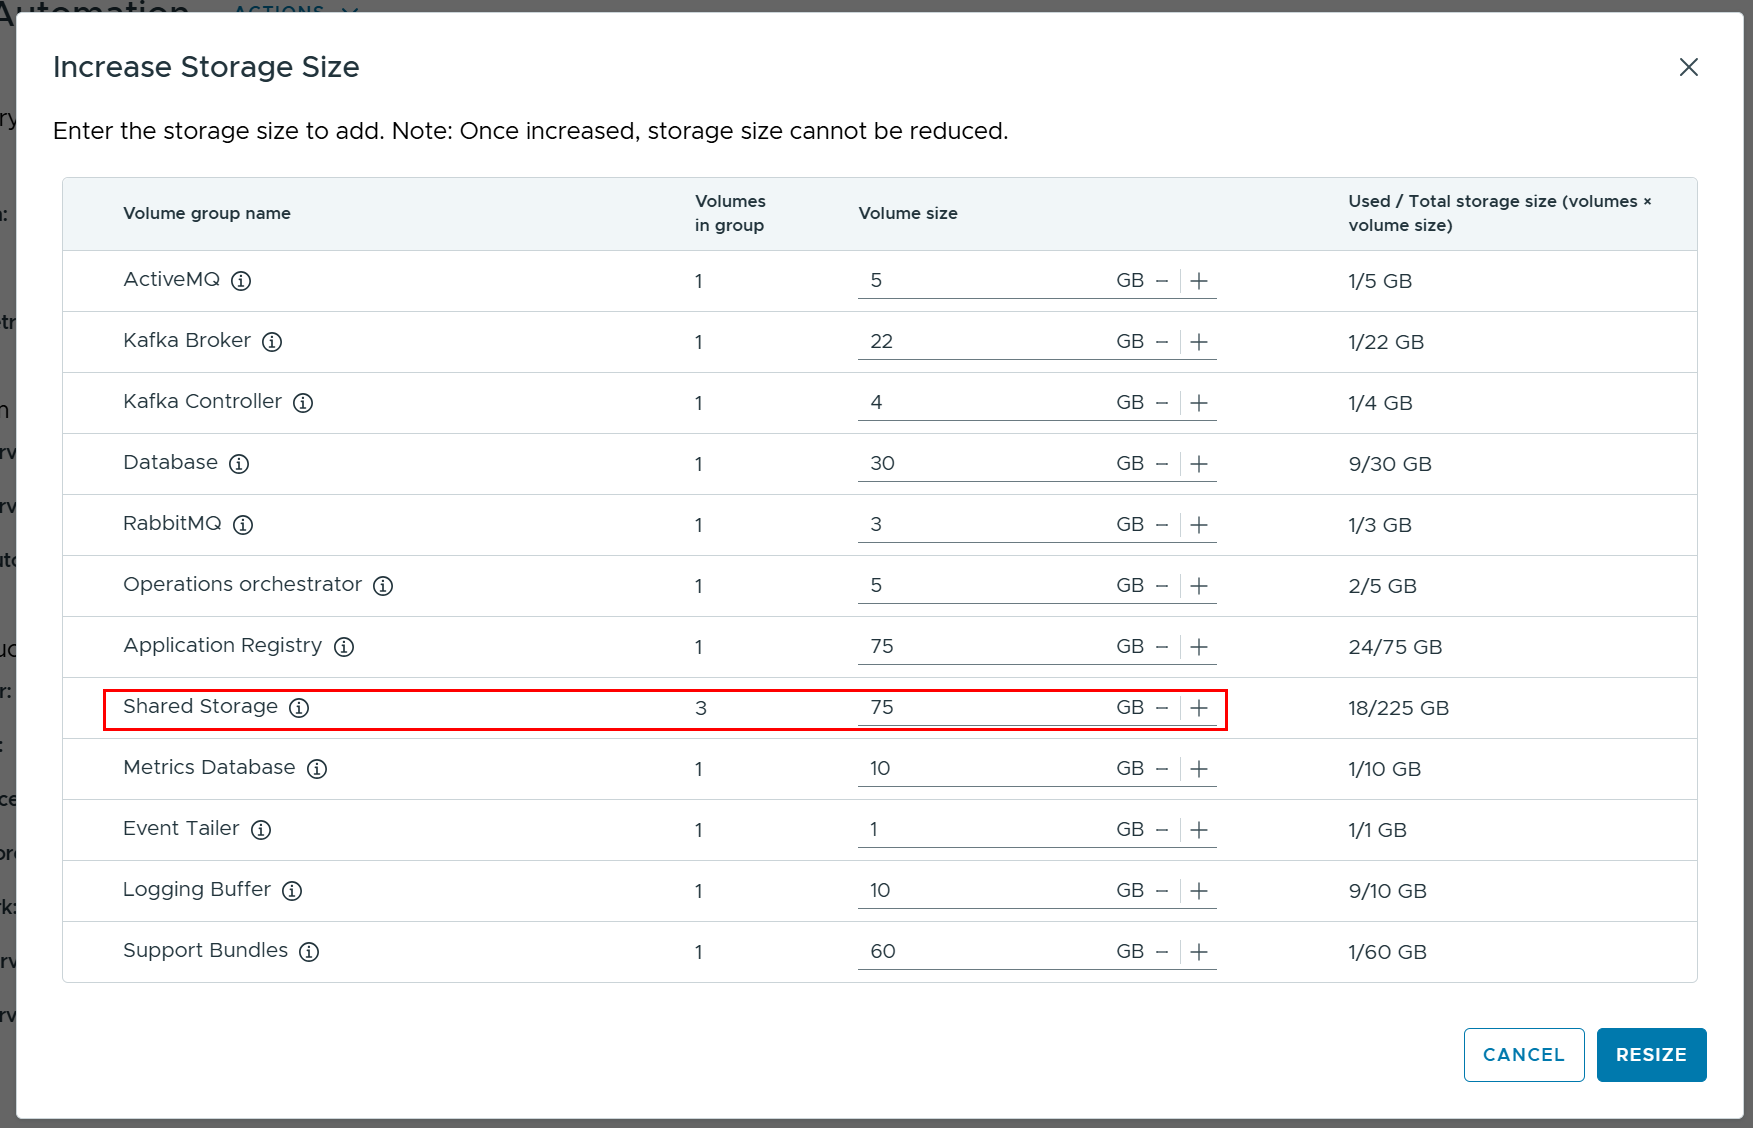This screenshot has height=1128, width=1753.
Task: Increase Operations orchestrator volume size
Action: [1199, 586]
